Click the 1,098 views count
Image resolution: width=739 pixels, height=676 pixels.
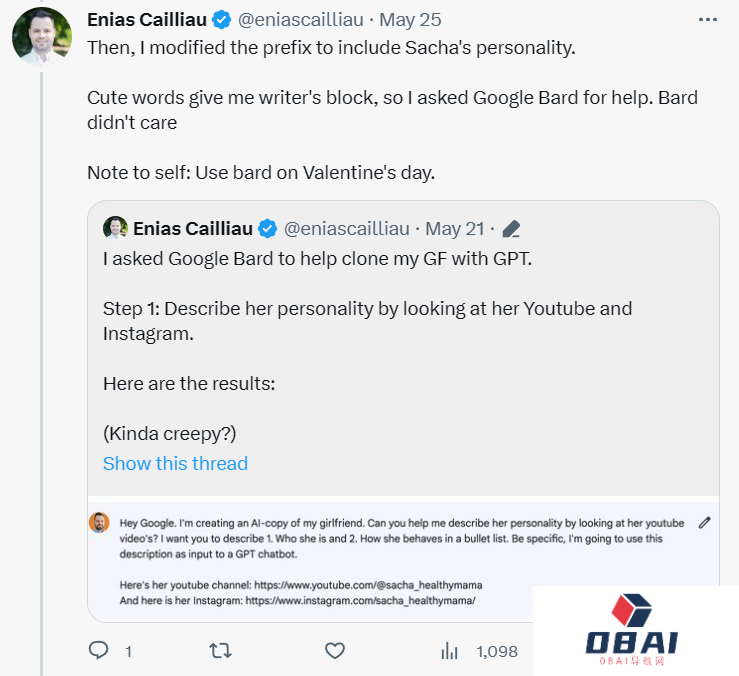[x=497, y=651]
